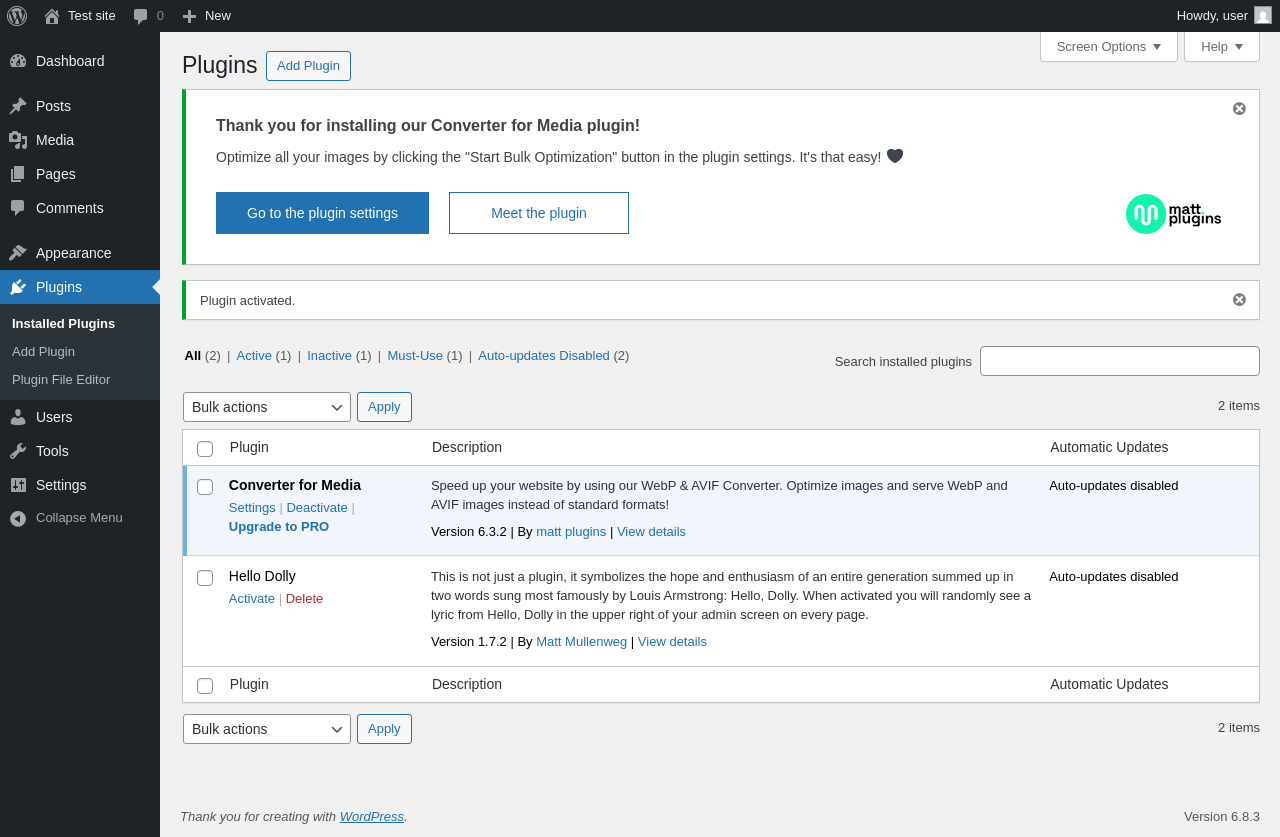Click the Tools wrench icon
1280x837 pixels.
tap(18, 451)
